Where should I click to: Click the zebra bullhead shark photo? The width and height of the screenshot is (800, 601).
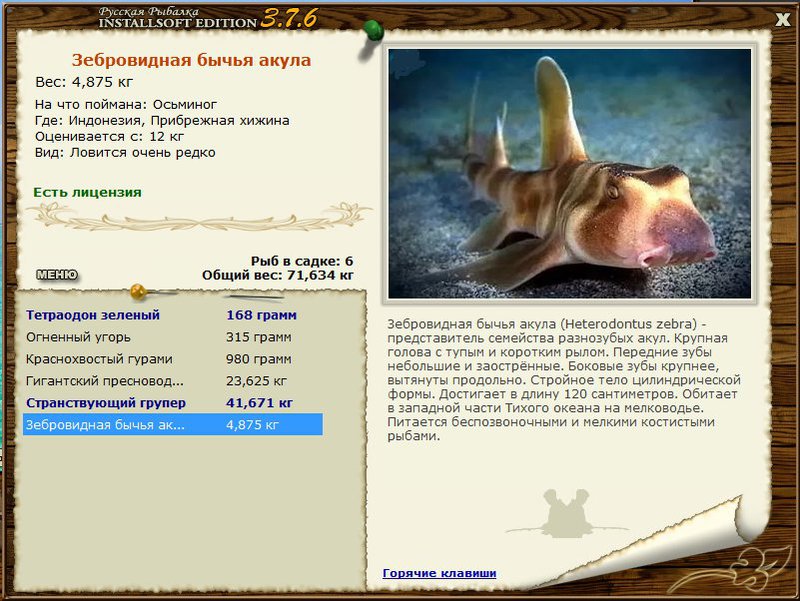[569, 173]
